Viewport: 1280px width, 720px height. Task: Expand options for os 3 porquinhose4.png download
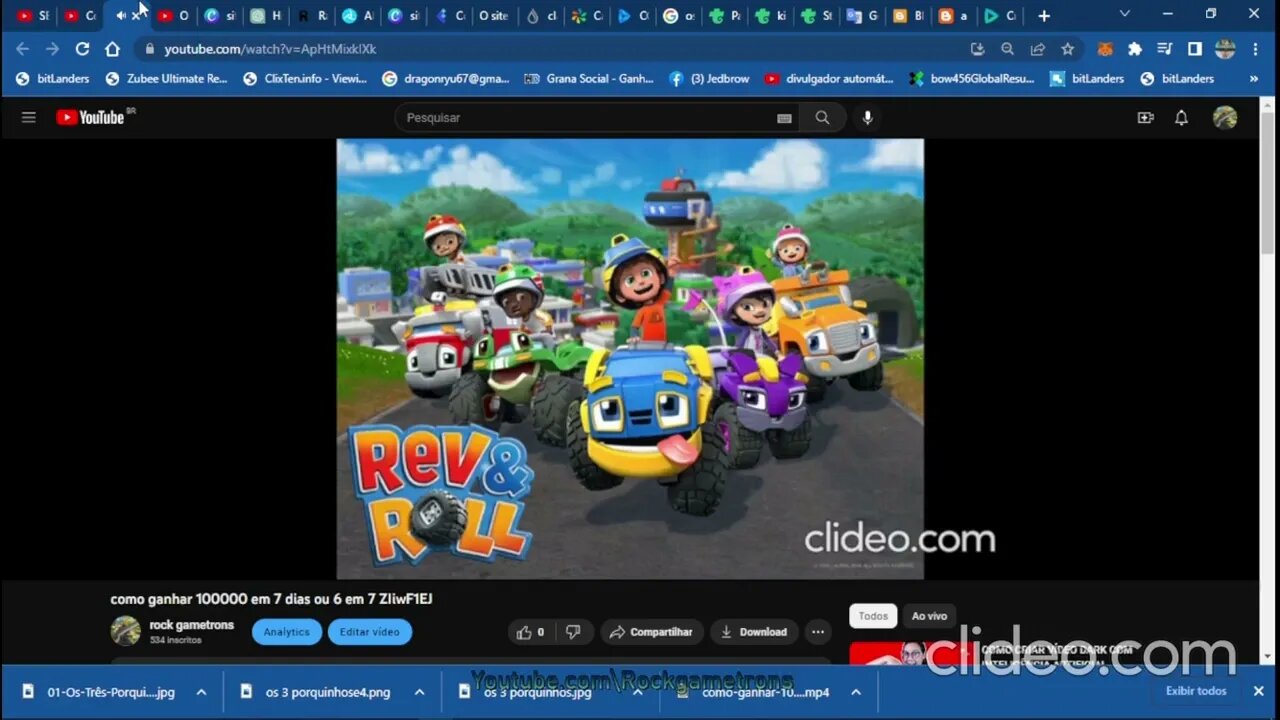click(x=419, y=692)
